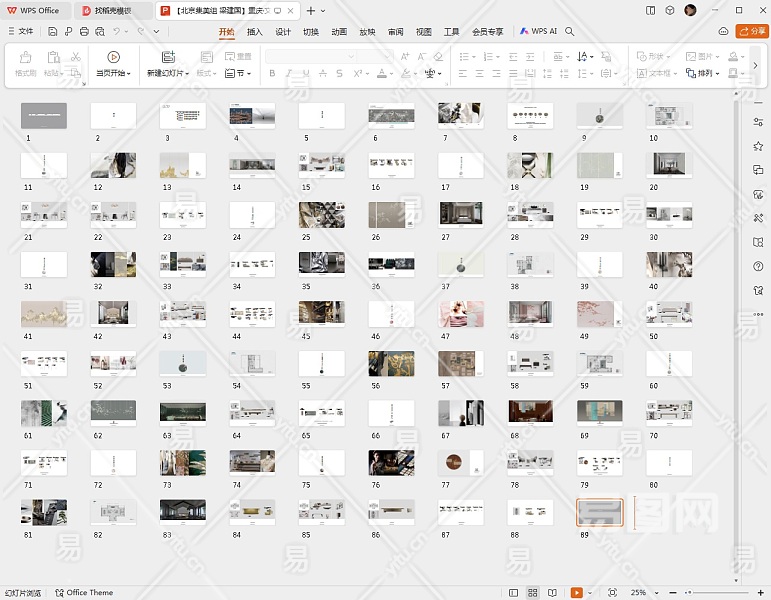The image size is (771, 600).
Task: Switch to reading view in the status bar
Action: [x=551, y=593]
